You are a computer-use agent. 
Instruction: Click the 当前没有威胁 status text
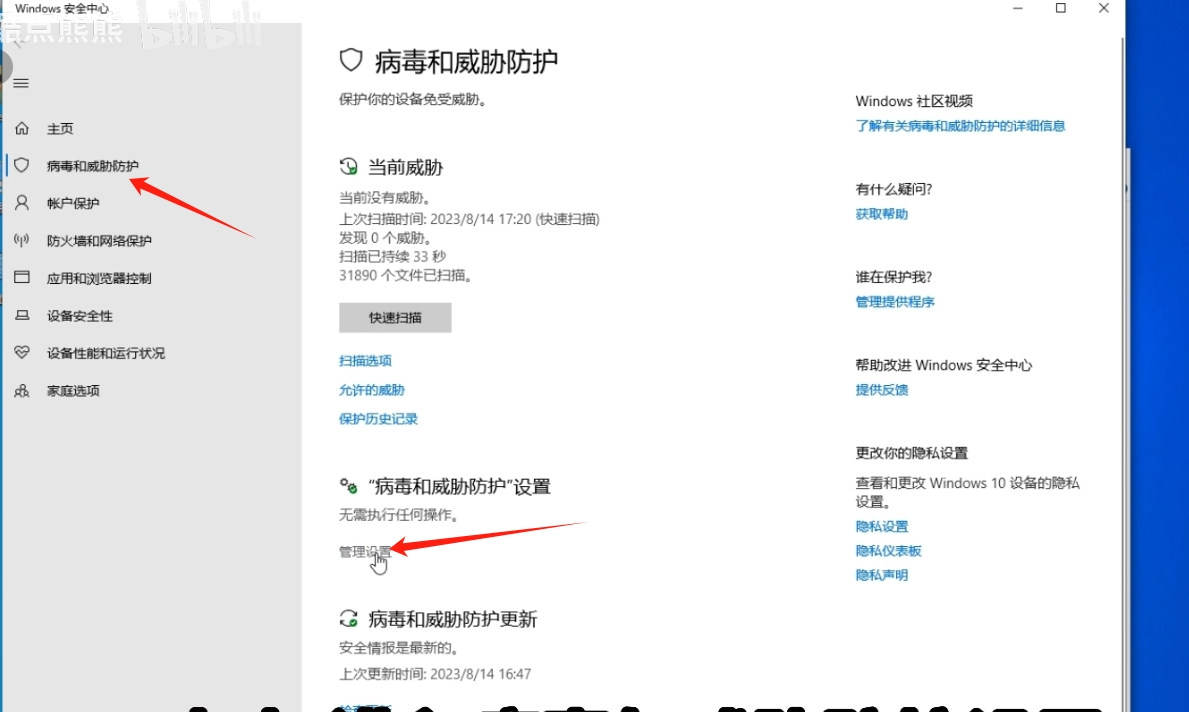coord(385,198)
